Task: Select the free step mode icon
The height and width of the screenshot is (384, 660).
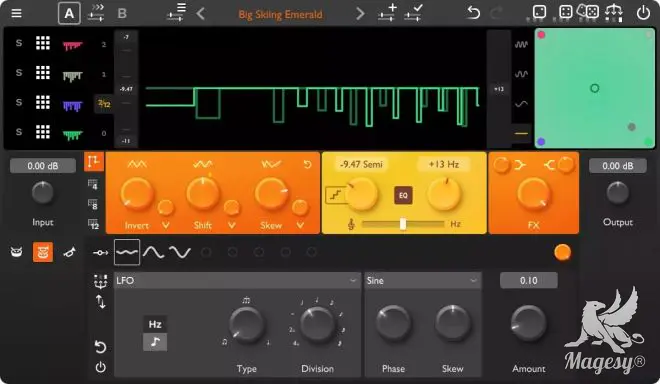Action: point(93,161)
